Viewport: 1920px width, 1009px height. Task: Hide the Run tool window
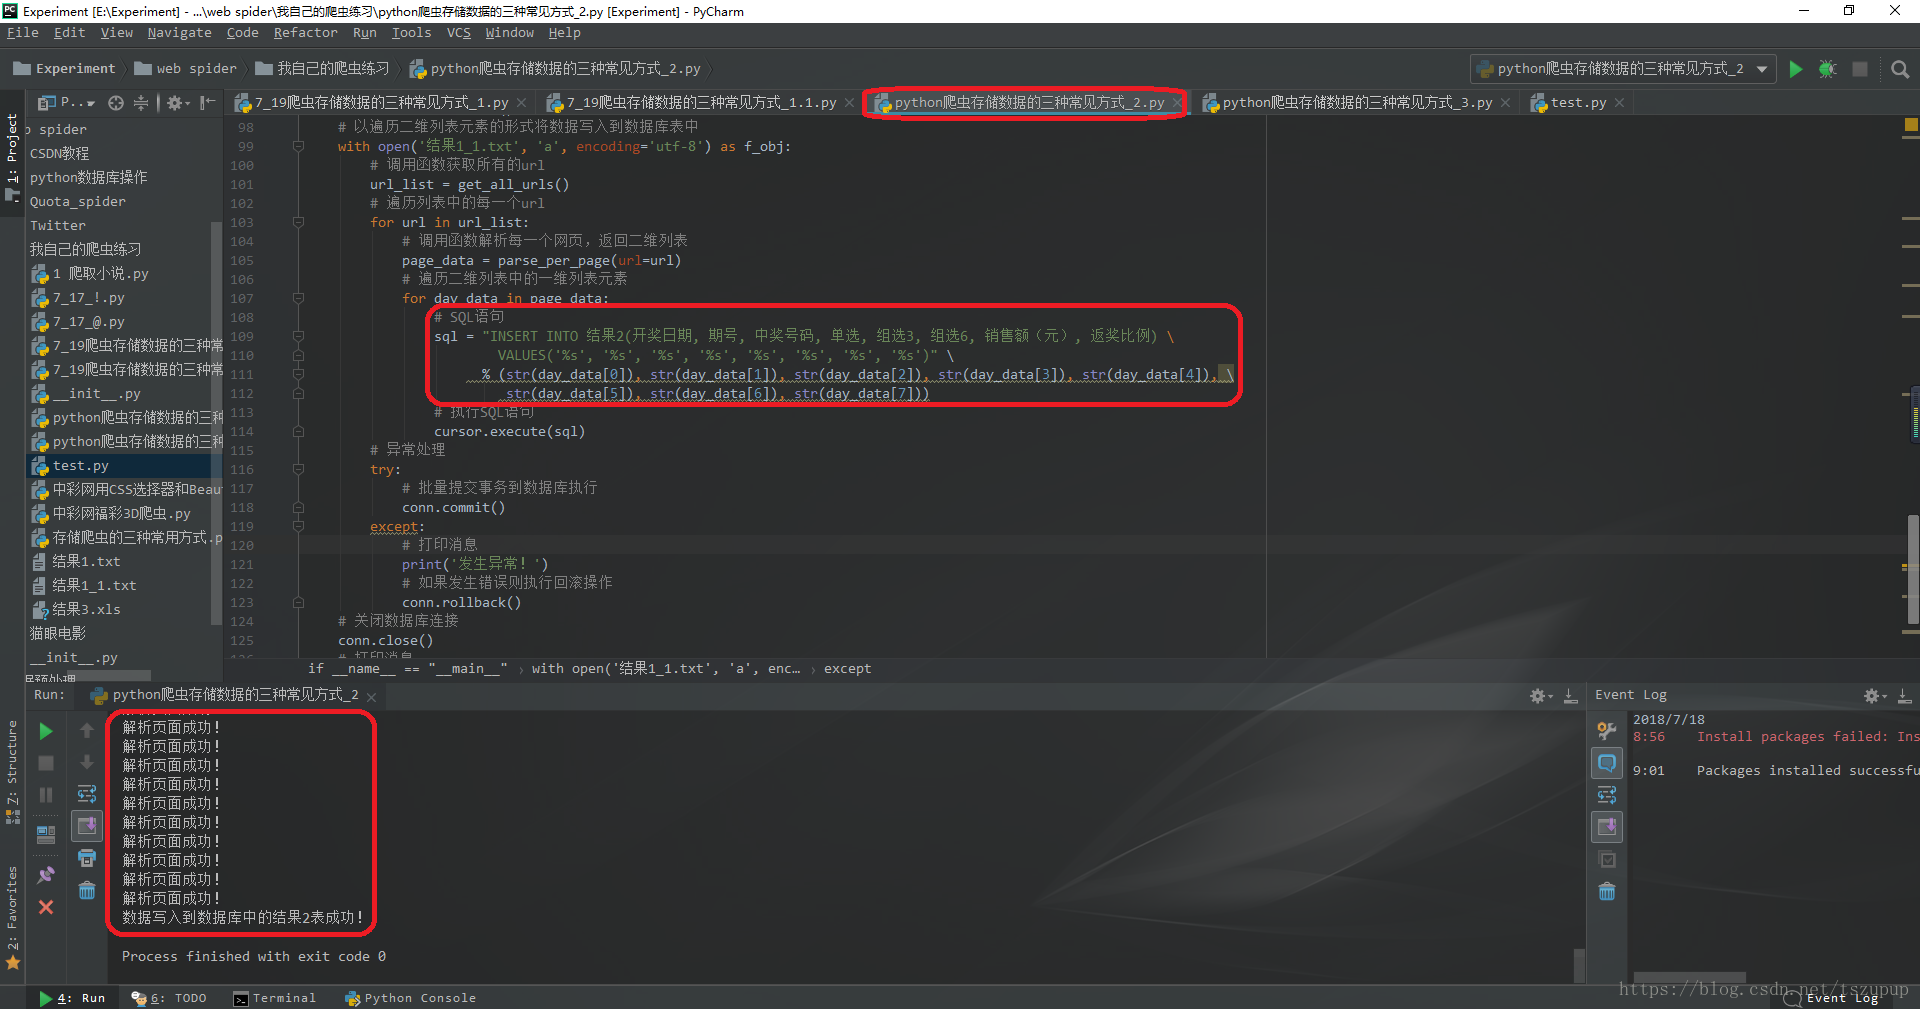coord(1570,695)
